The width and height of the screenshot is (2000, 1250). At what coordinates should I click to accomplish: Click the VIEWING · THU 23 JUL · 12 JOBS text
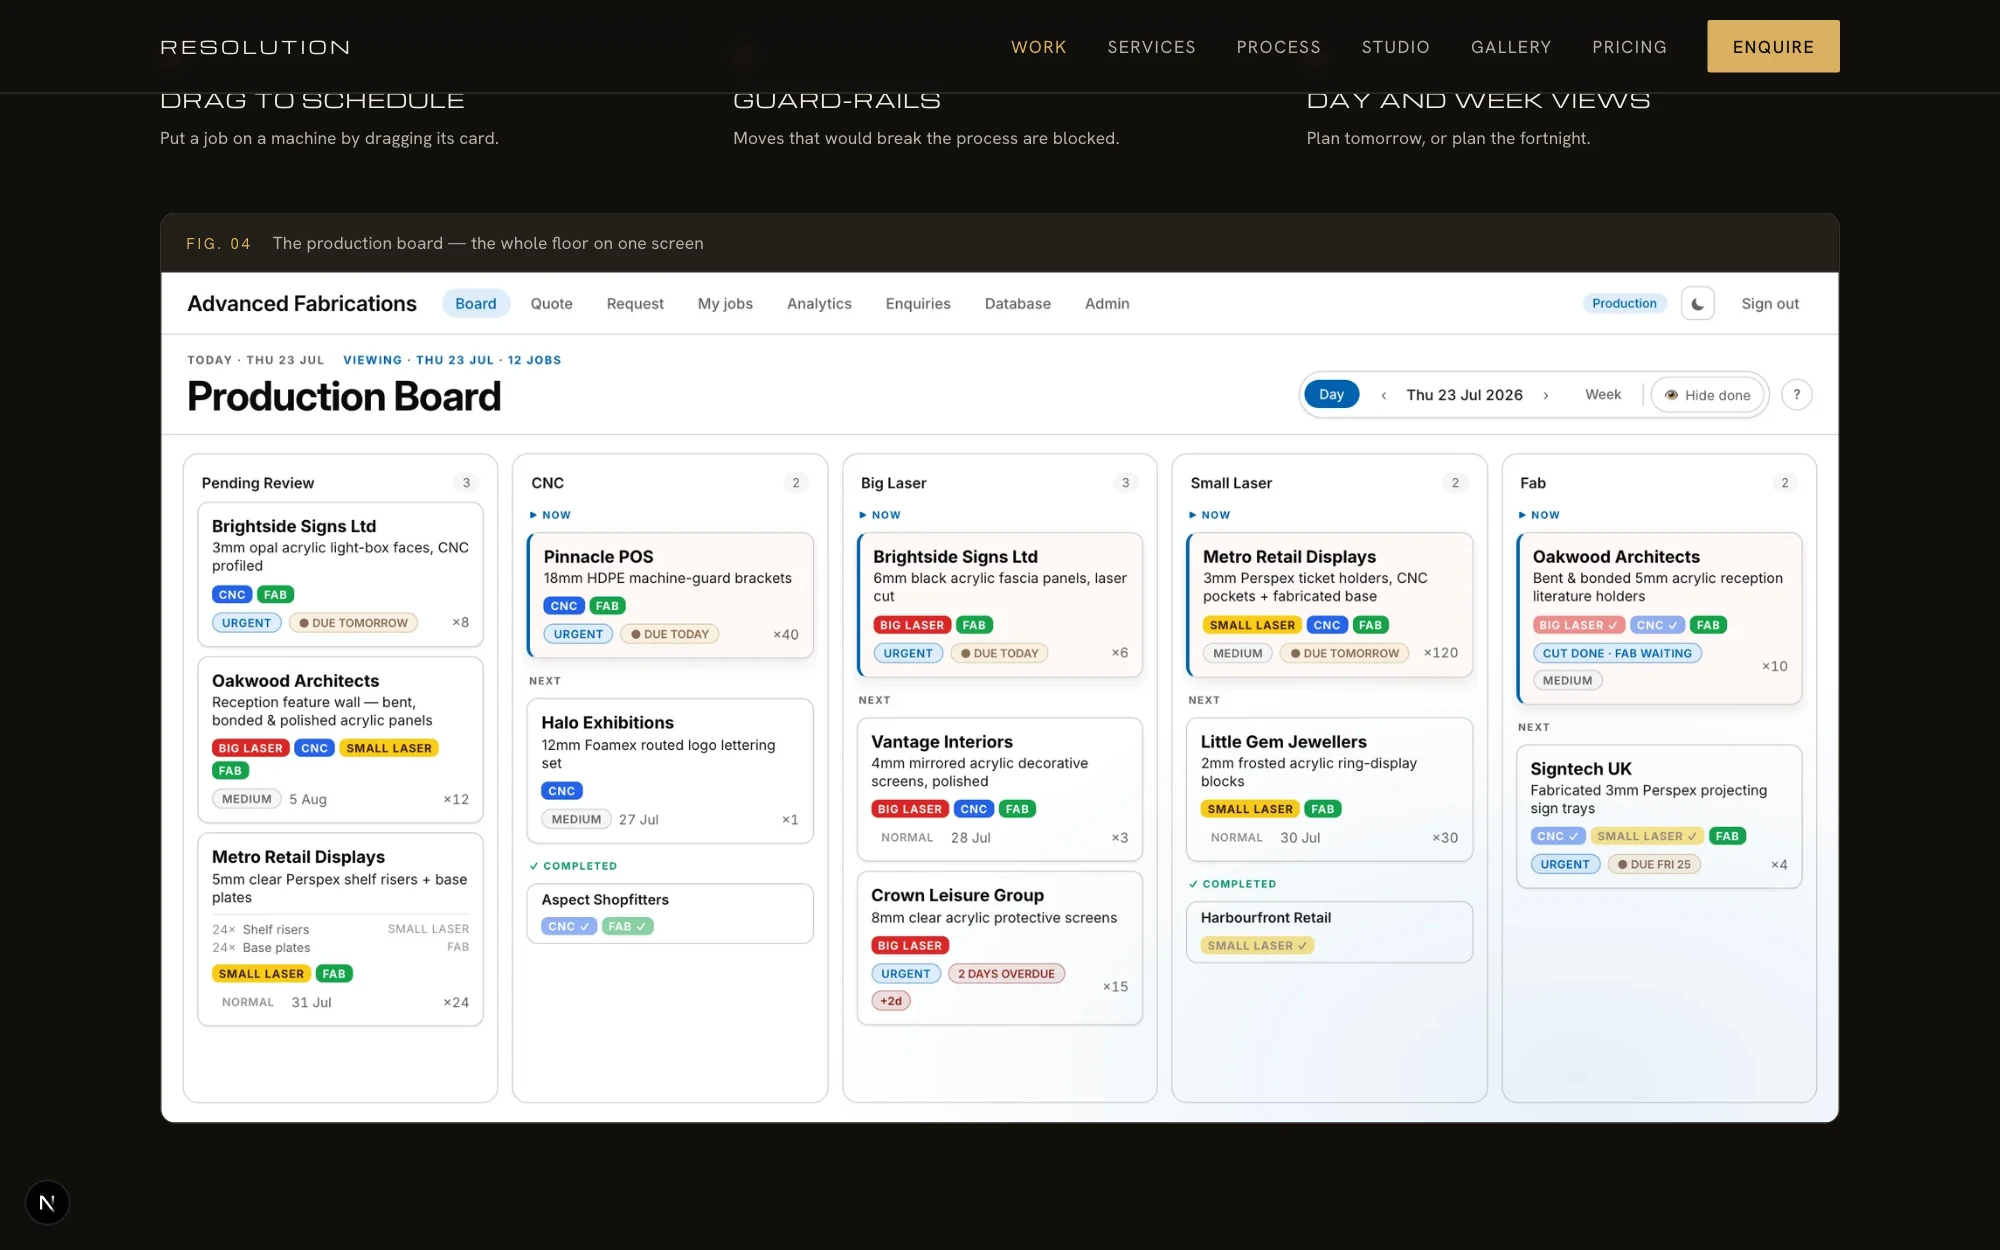452,360
